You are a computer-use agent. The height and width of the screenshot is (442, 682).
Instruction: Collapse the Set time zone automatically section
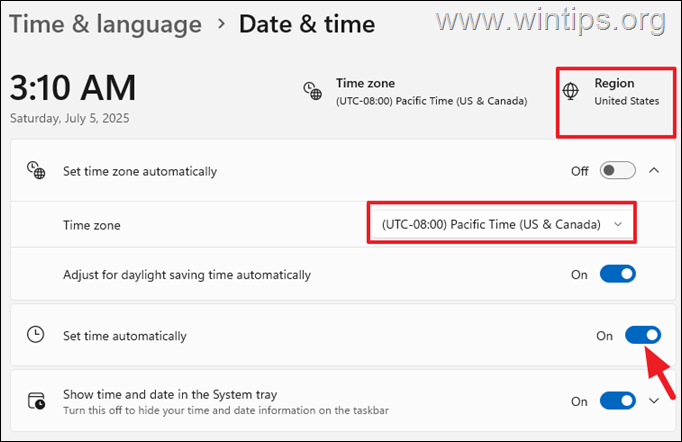click(x=654, y=171)
